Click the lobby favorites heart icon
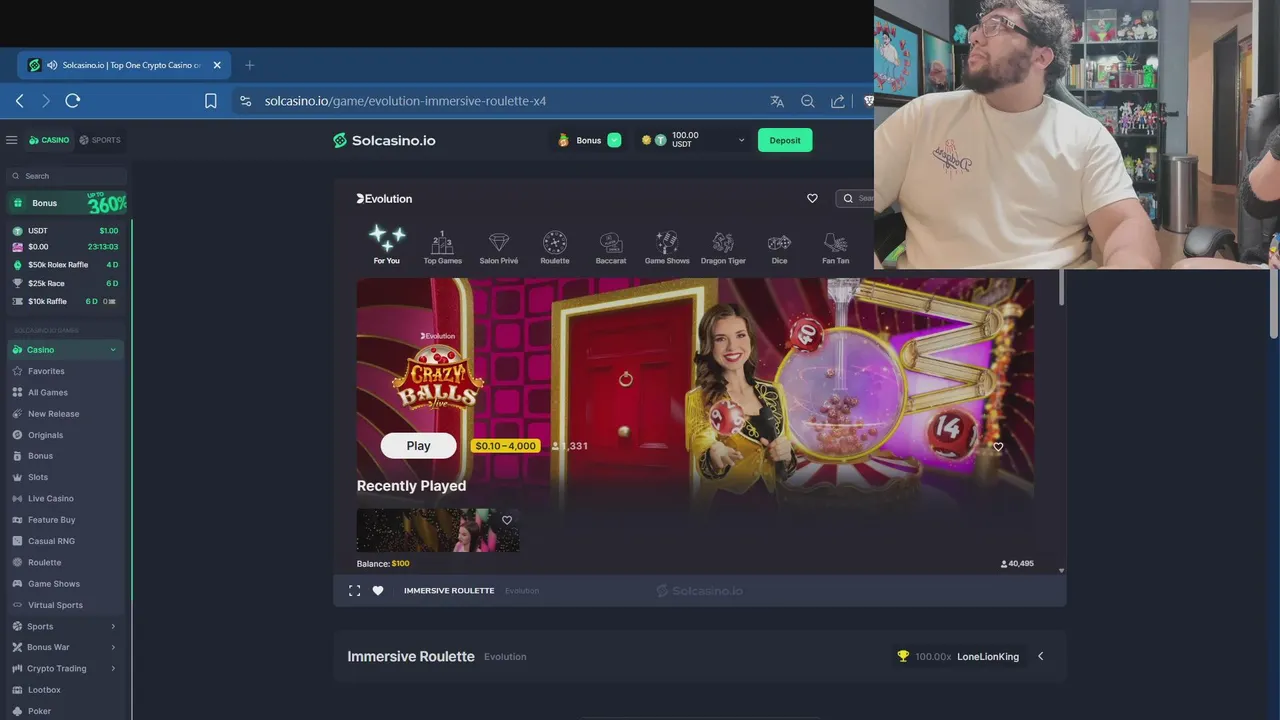Viewport: 1280px width, 720px height. pos(812,199)
